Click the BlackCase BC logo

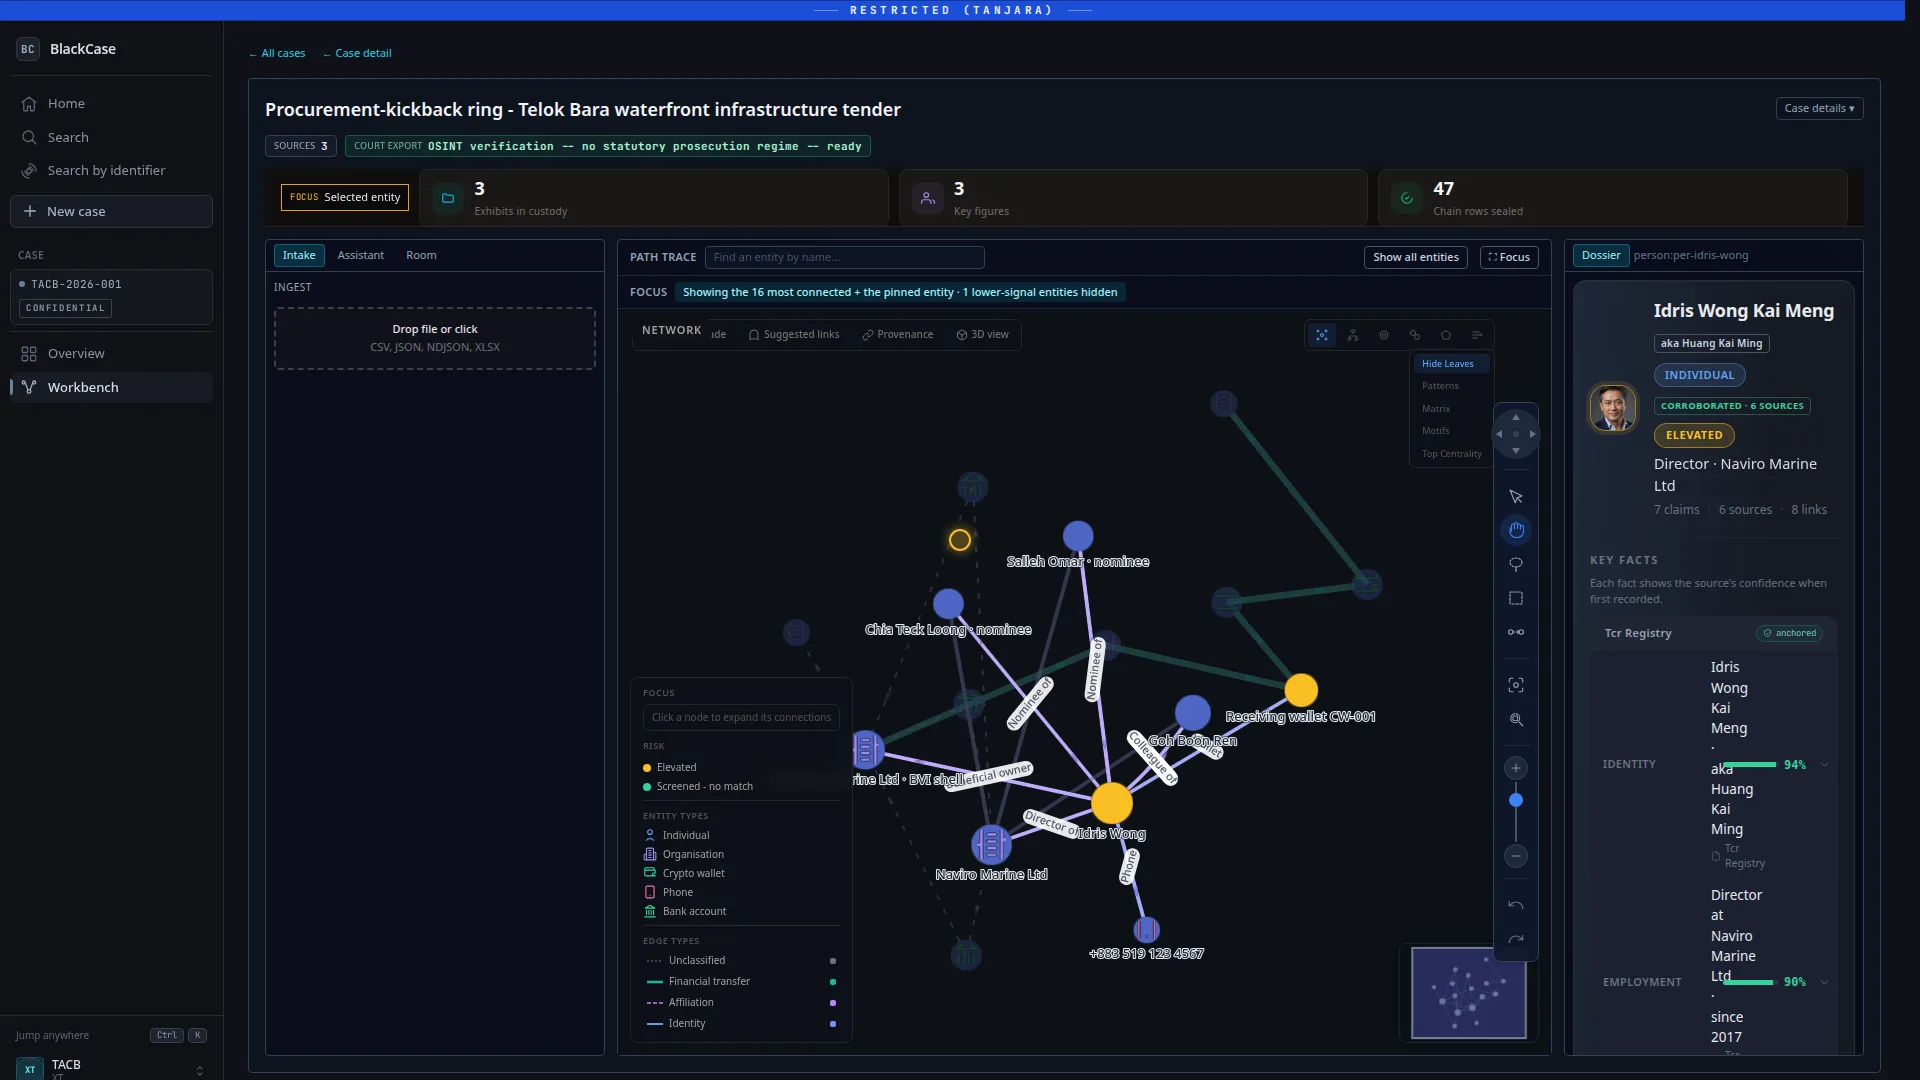pos(28,49)
